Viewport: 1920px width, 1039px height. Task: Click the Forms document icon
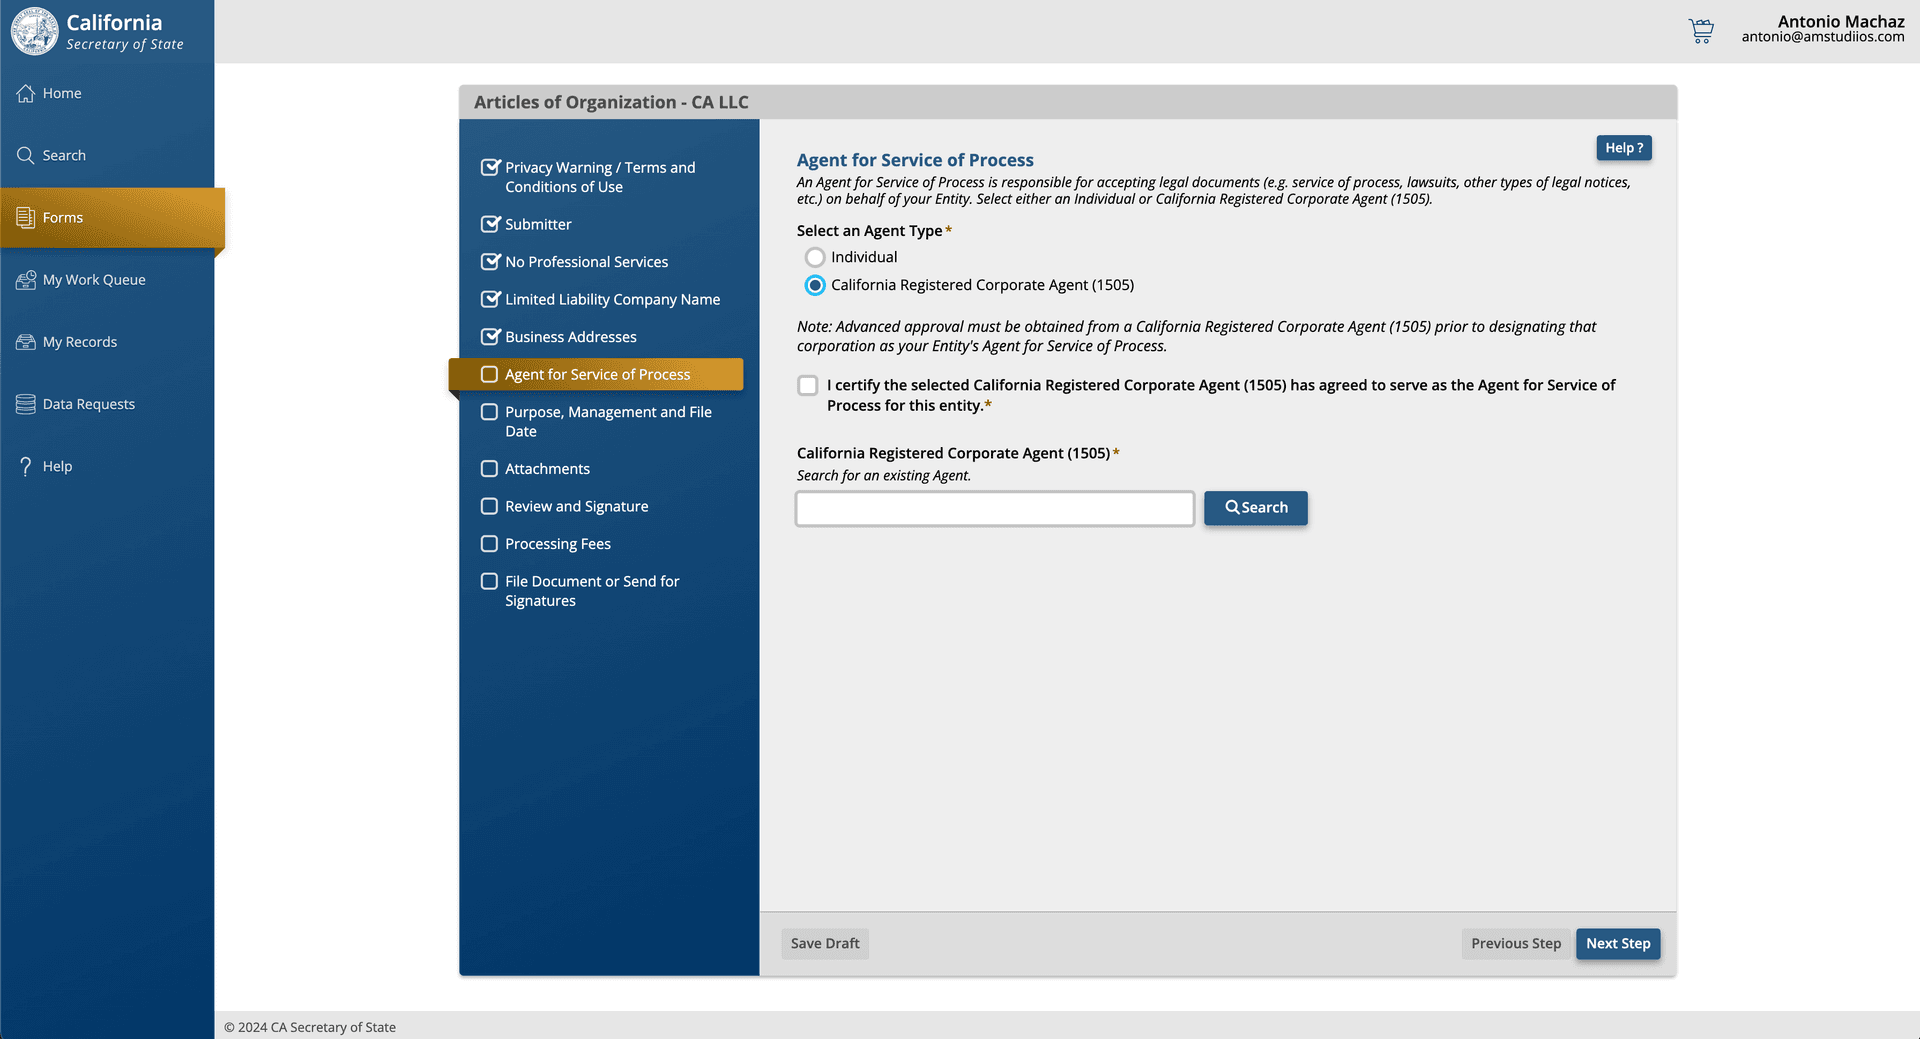pyautogui.click(x=23, y=217)
